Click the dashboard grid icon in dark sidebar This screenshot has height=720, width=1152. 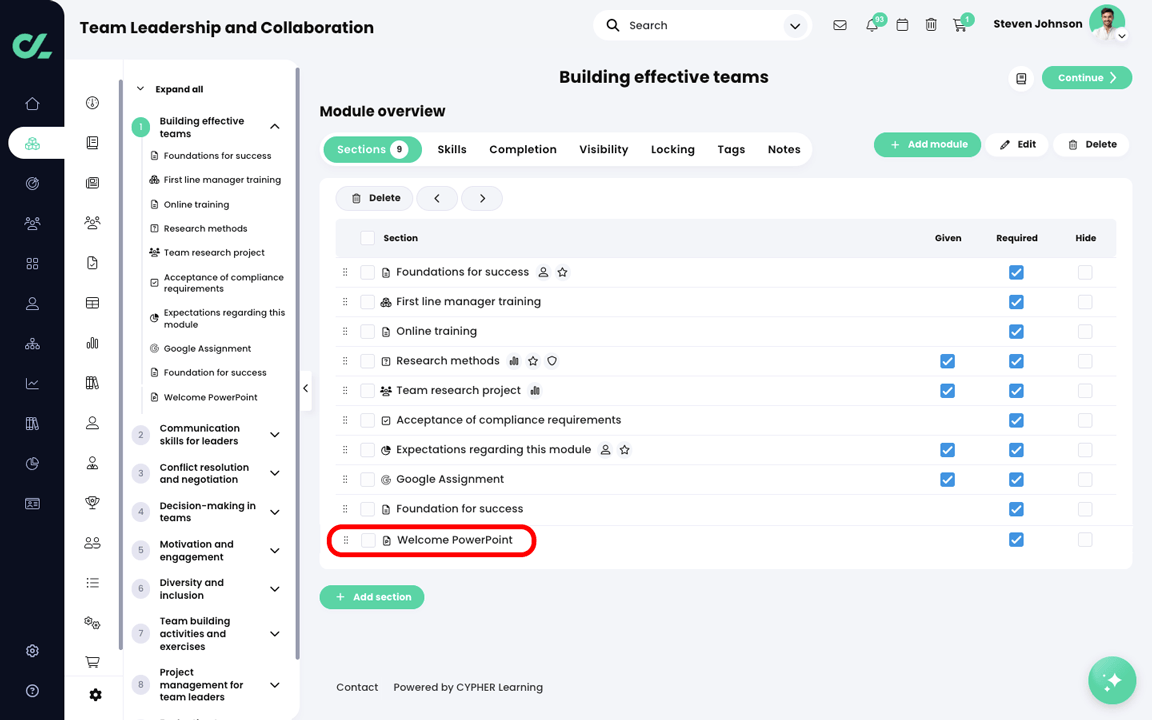[x=32, y=263]
